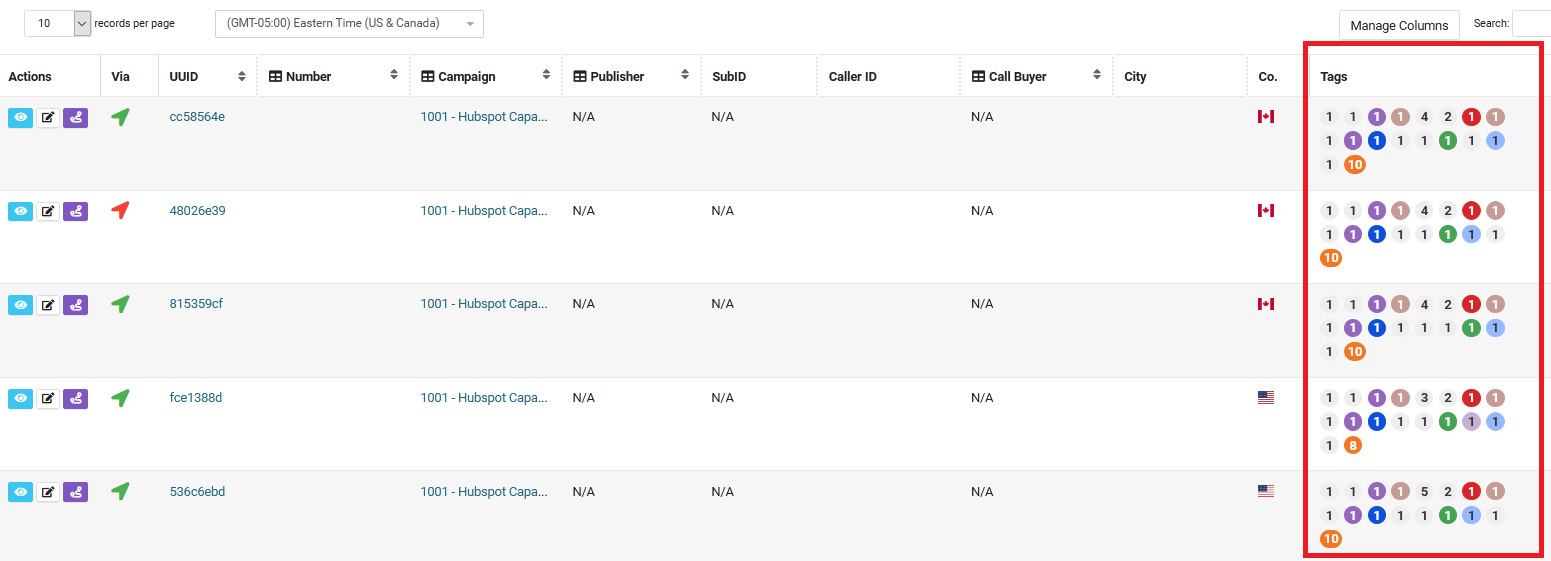This screenshot has height=561, width=1551.
Task: Click the eye view icon for cc58564e
Action: click(x=20, y=118)
